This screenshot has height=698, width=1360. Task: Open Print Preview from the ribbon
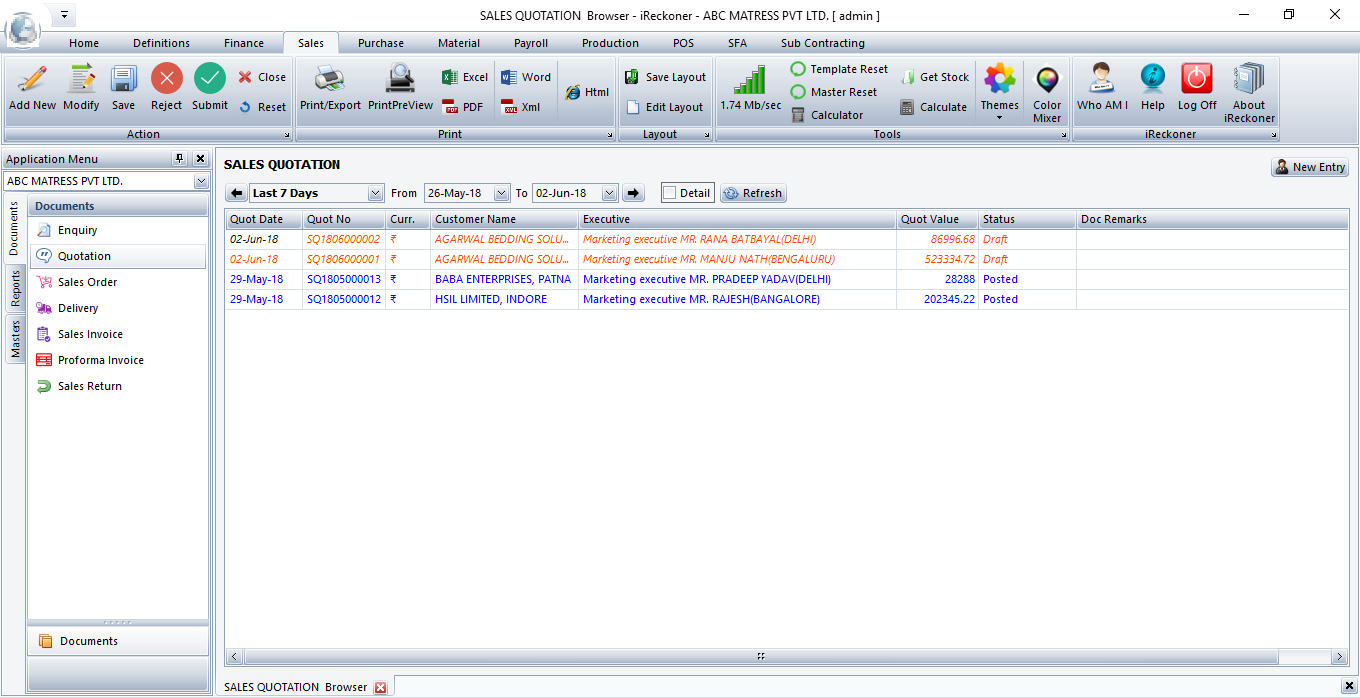[x=400, y=80]
